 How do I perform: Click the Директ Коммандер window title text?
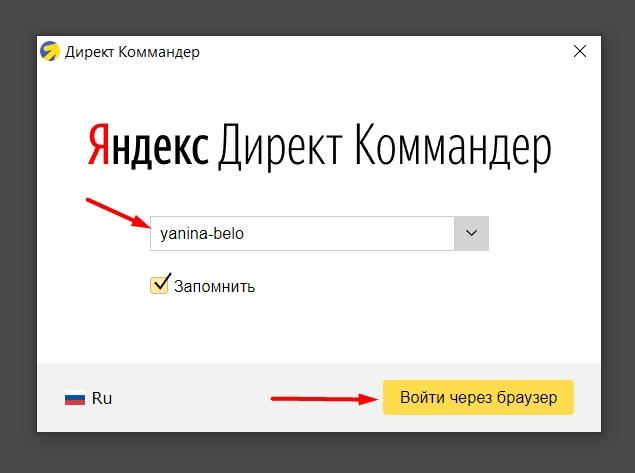pyautogui.click(x=132, y=52)
